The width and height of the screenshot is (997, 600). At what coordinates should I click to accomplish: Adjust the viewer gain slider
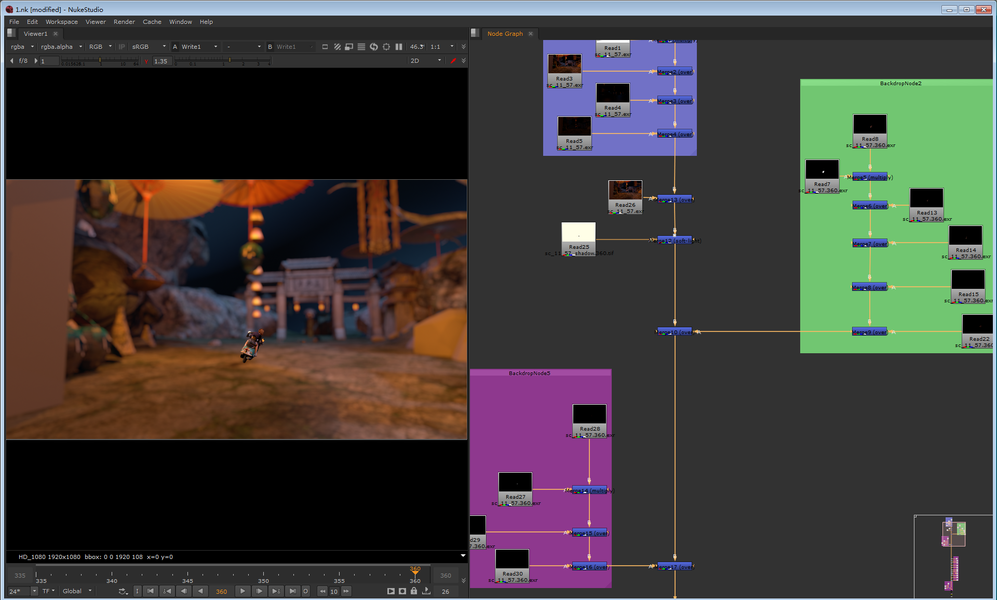100,61
